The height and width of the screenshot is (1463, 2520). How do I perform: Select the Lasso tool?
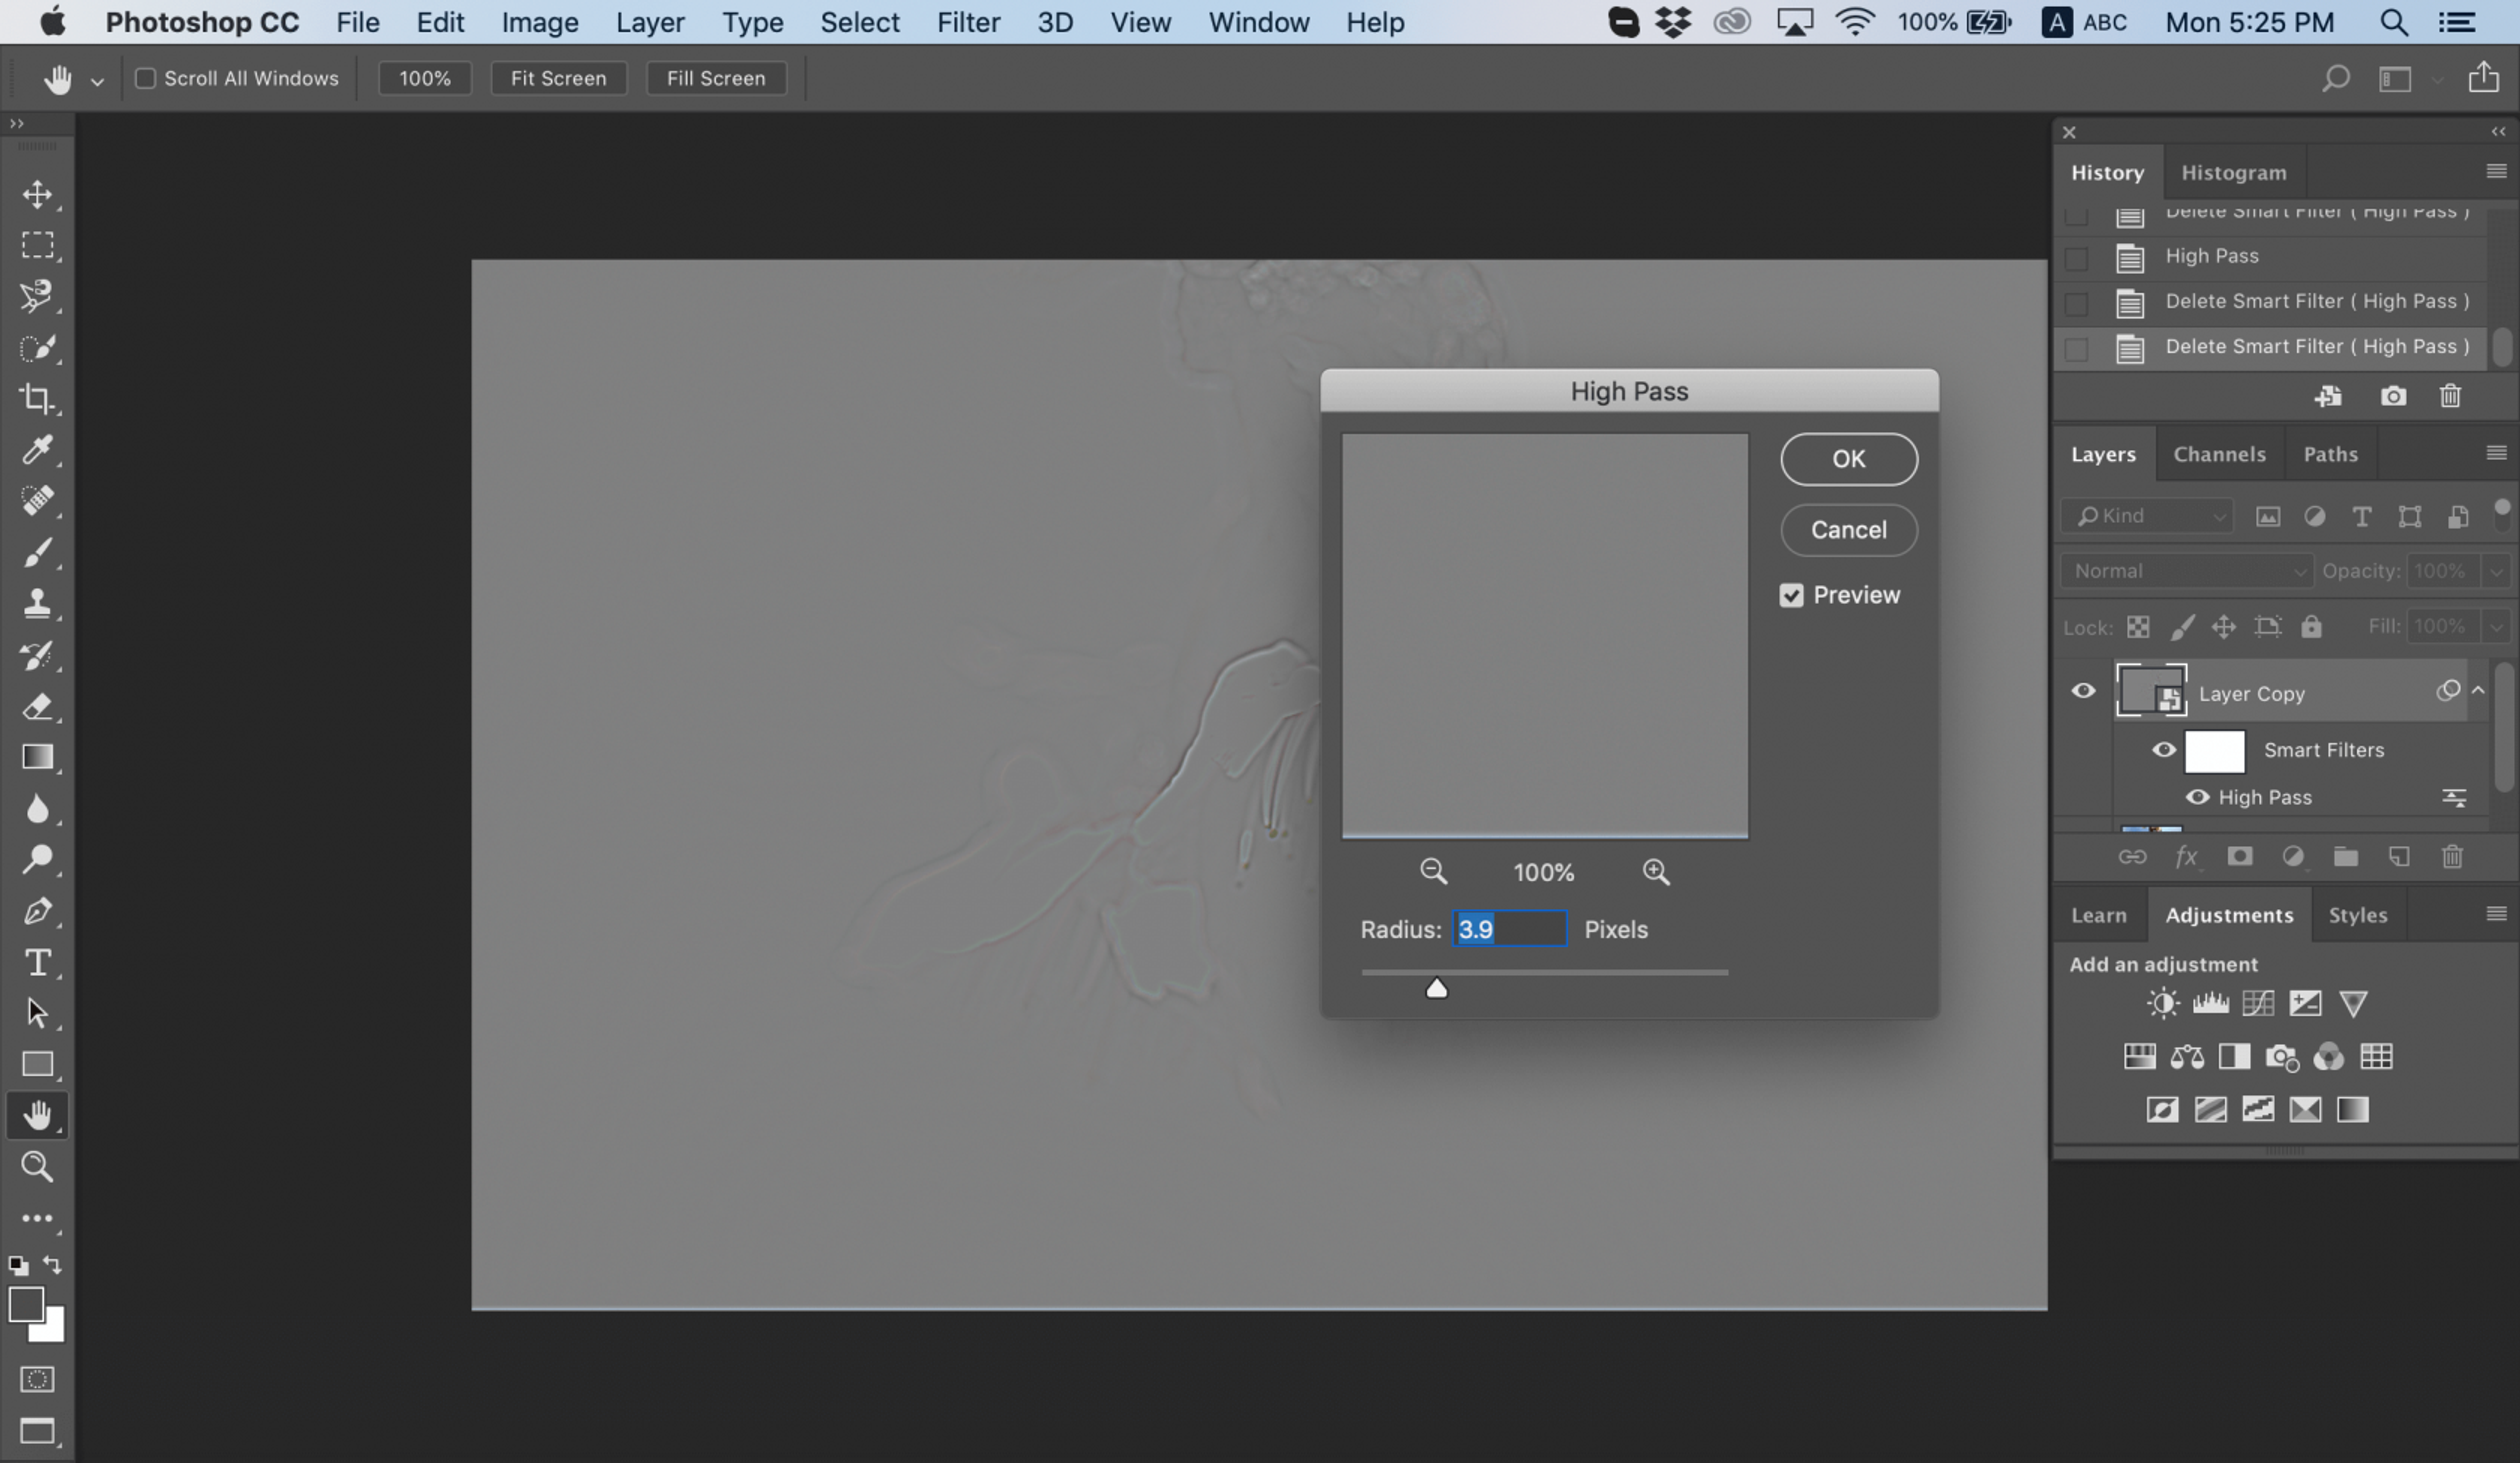[38, 296]
